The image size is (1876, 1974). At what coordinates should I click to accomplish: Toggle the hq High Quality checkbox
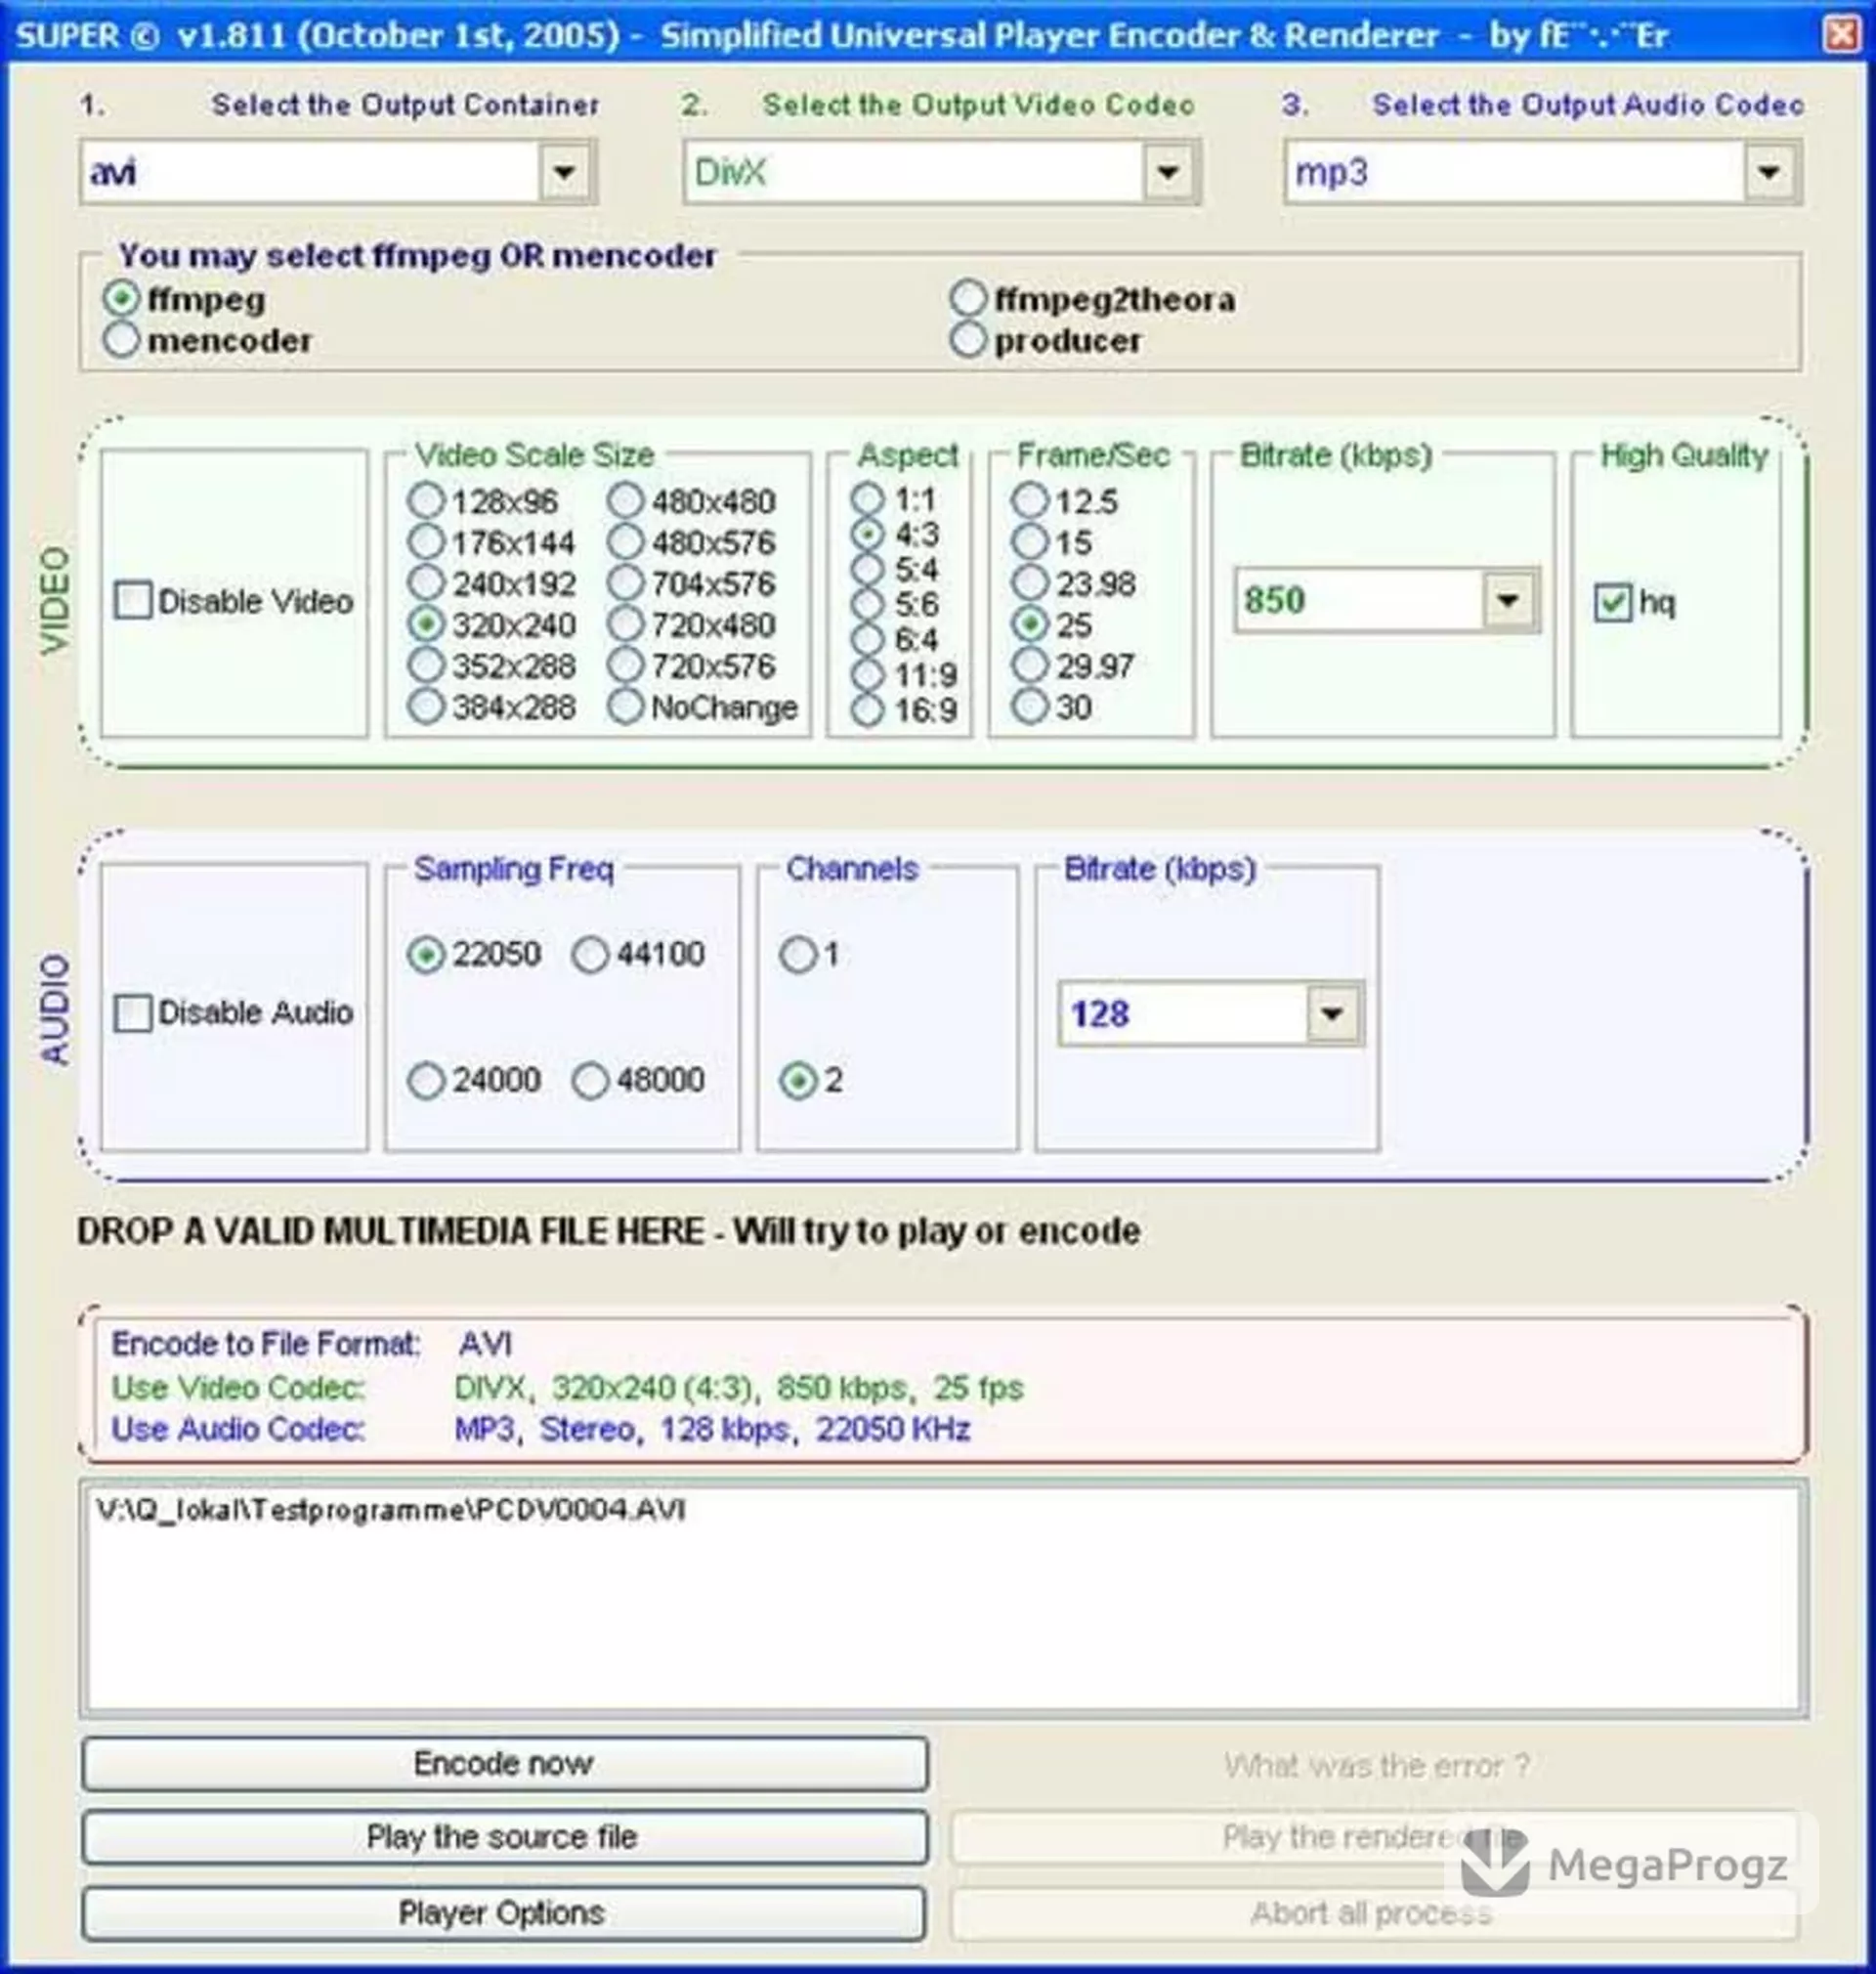coord(1613,602)
